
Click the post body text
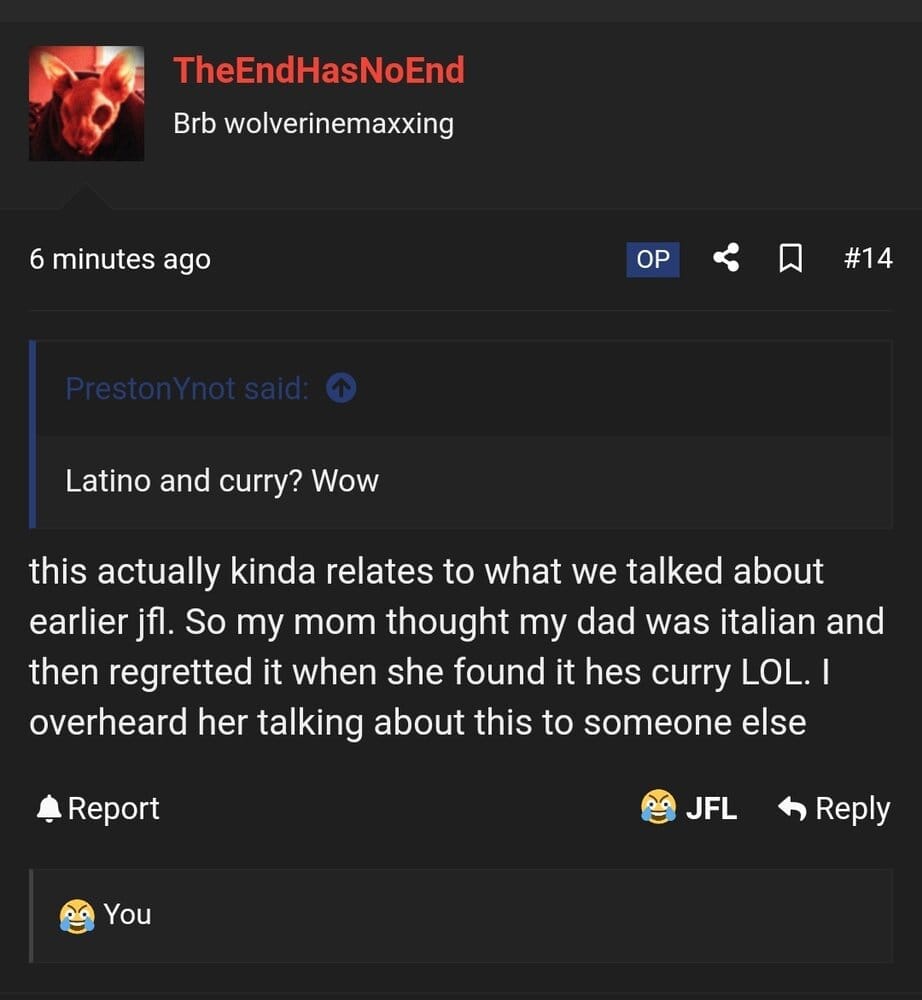457,647
